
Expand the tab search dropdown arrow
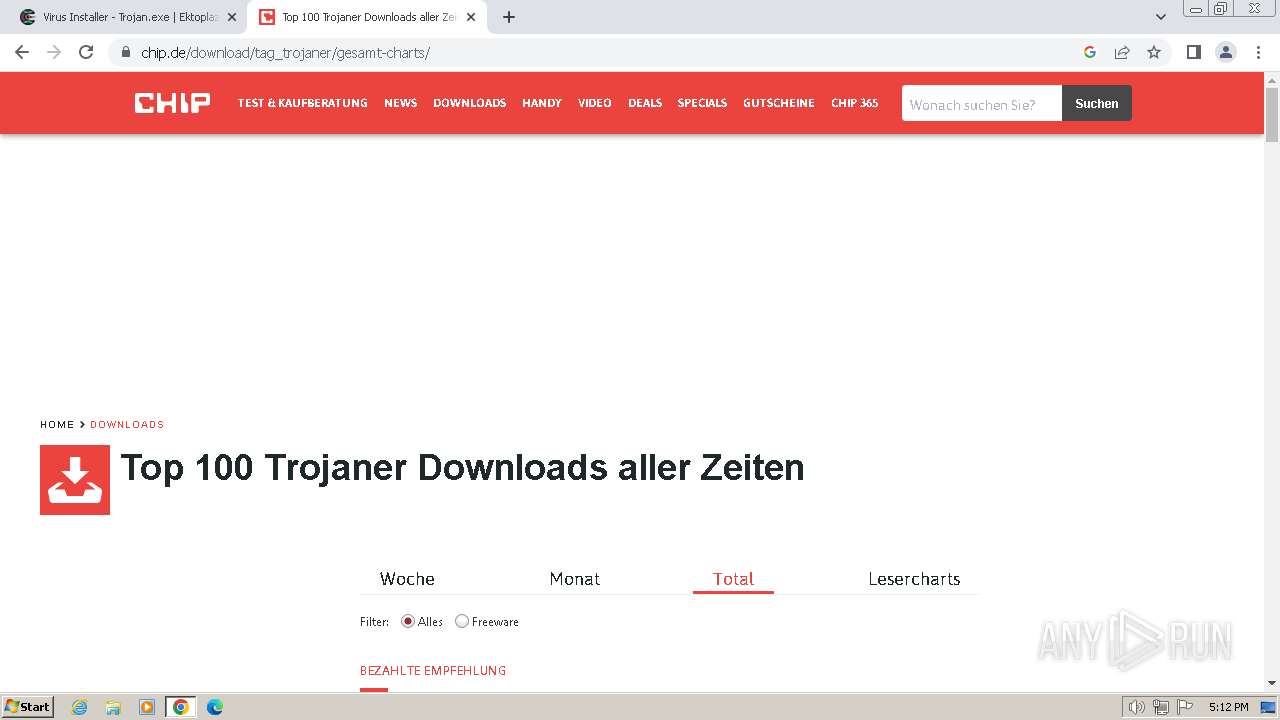click(1161, 17)
